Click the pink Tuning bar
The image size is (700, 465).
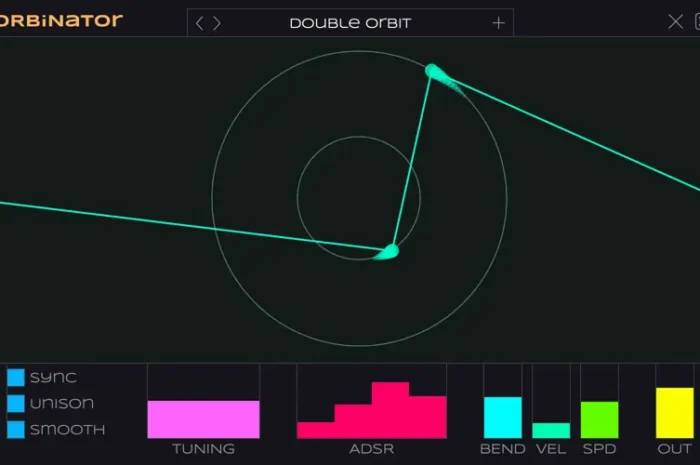(x=204, y=419)
